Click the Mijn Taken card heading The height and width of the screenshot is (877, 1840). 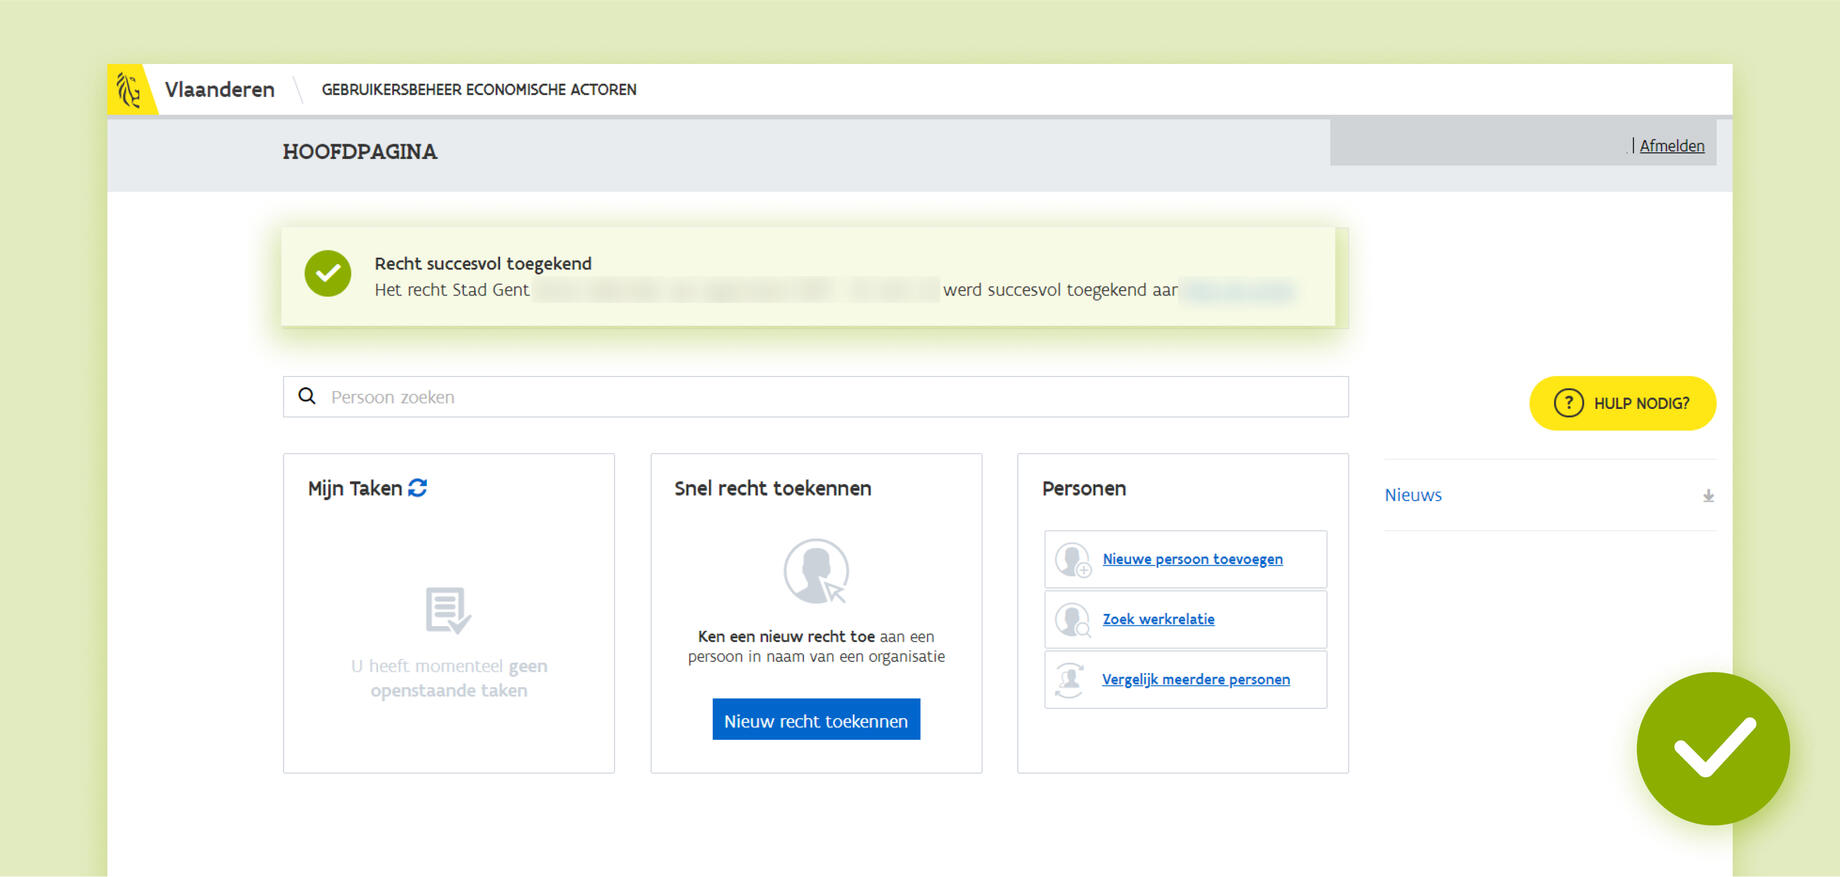(x=355, y=488)
